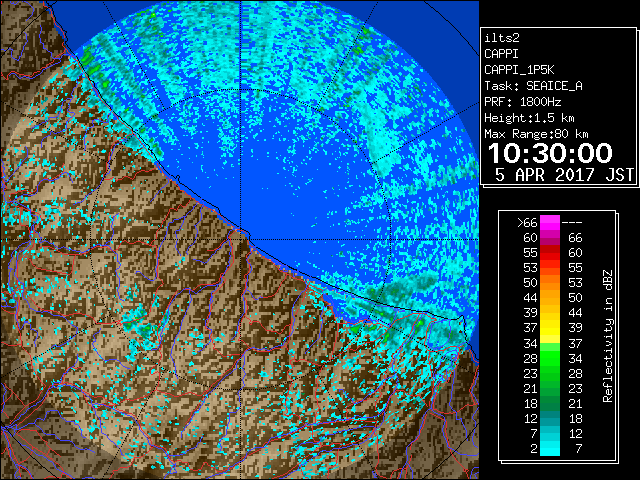
Task: Click the 'Task: SEAICE_A' line
Action: pos(533,86)
